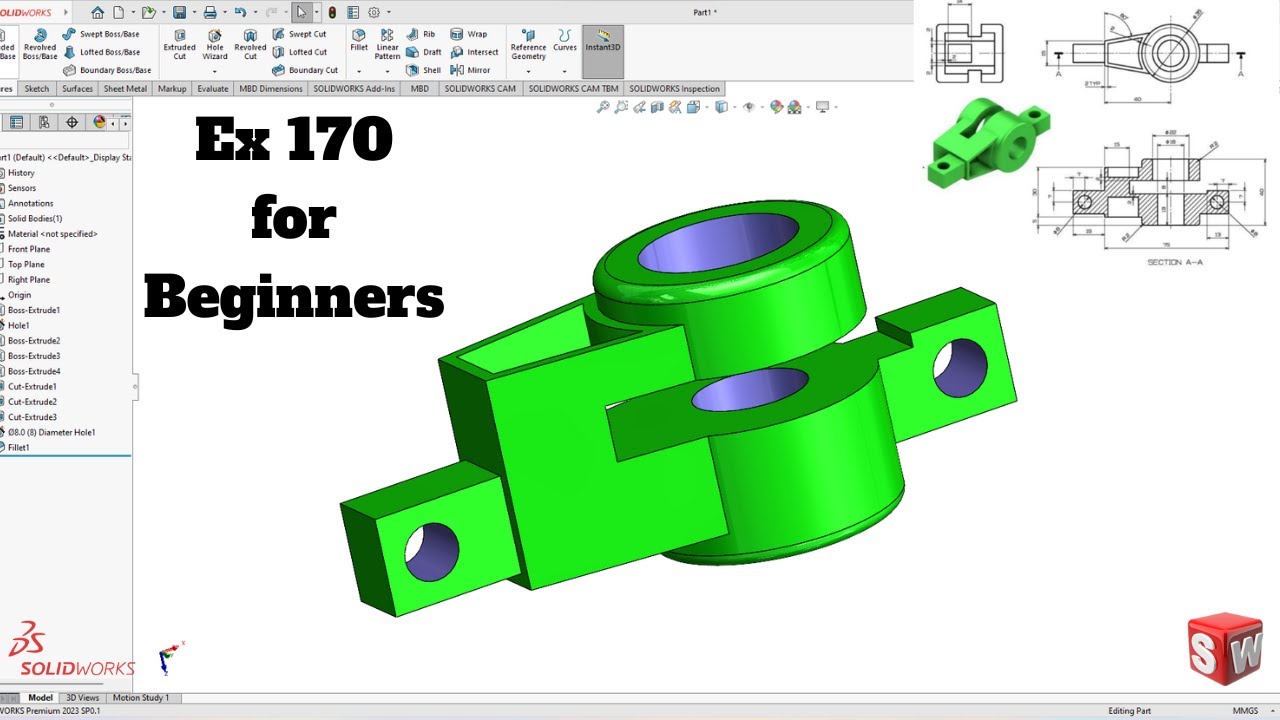
Task: Select the Mirror tool
Action: [x=470, y=70]
